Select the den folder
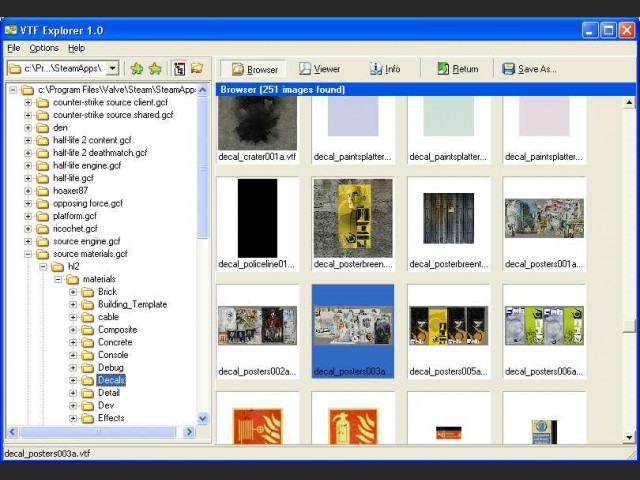The height and width of the screenshot is (480, 640). pyautogui.click(x=60, y=128)
